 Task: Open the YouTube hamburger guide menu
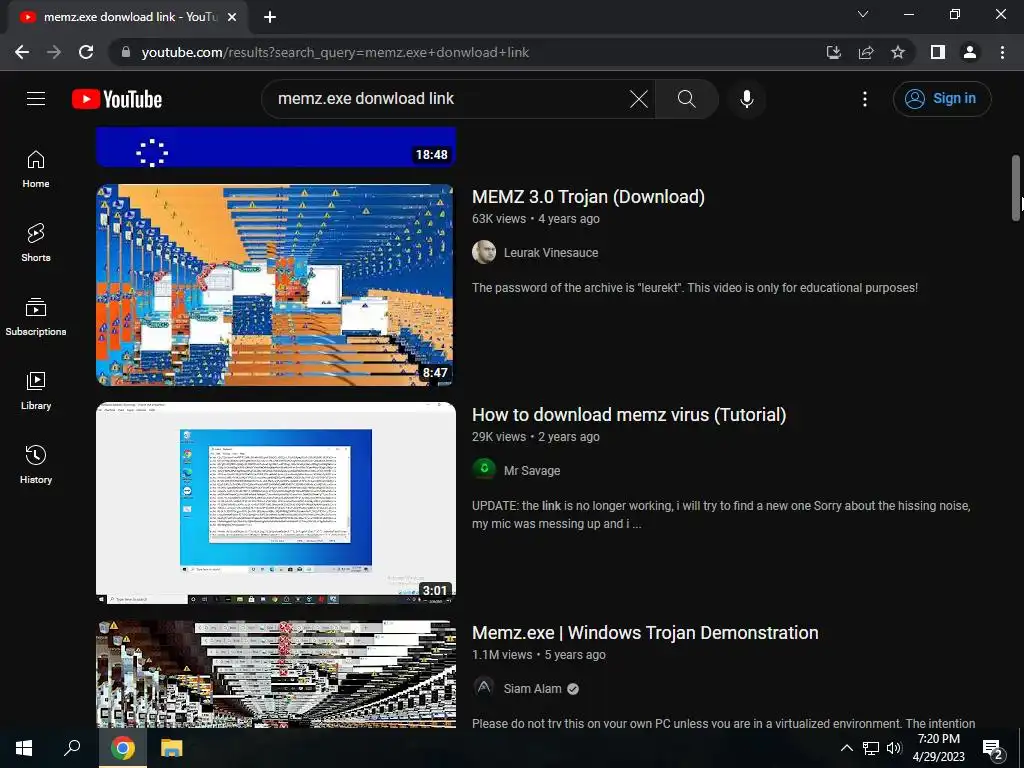pos(36,99)
